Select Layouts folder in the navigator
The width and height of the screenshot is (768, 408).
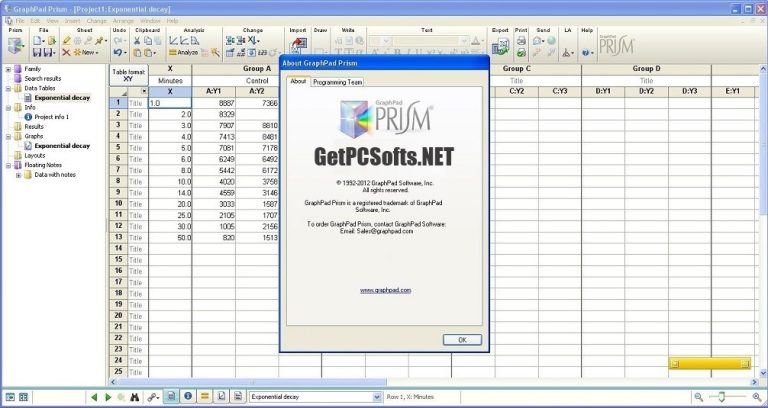pyautogui.click(x=35, y=155)
